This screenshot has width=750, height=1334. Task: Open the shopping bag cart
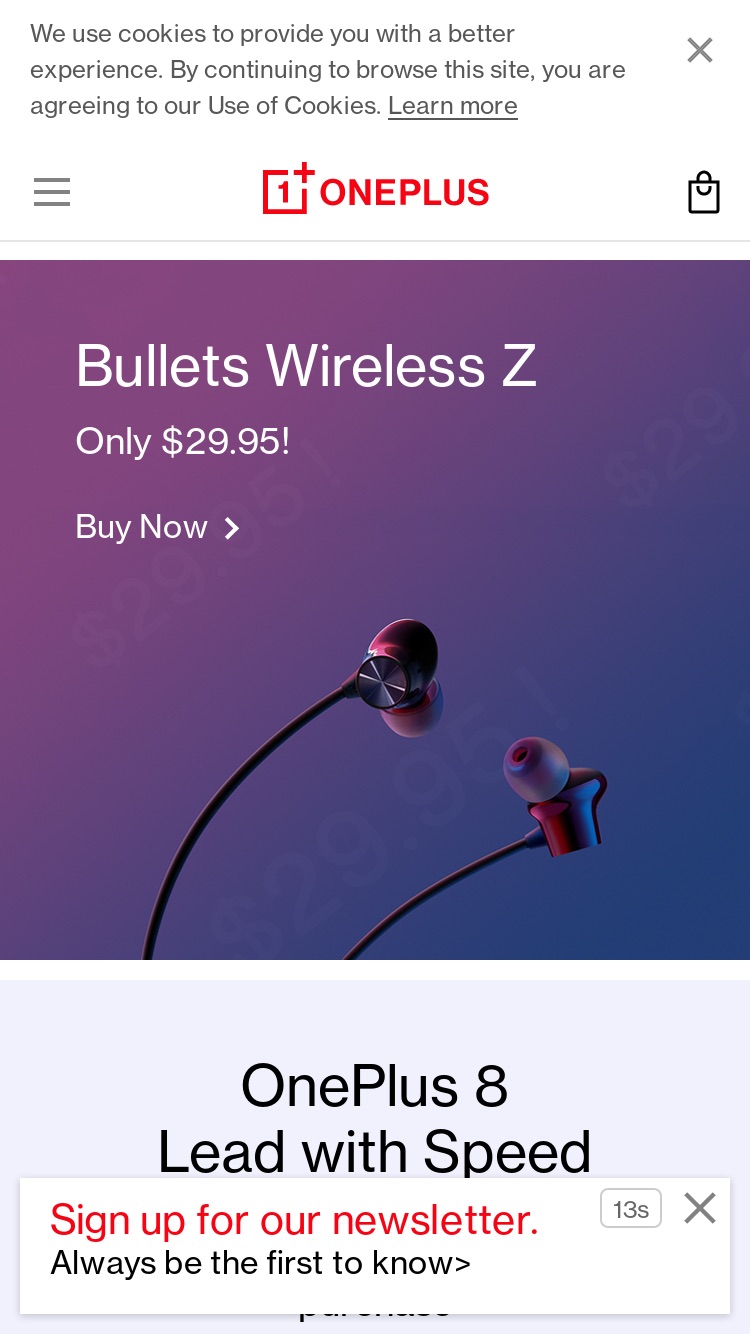pyautogui.click(x=704, y=192)
